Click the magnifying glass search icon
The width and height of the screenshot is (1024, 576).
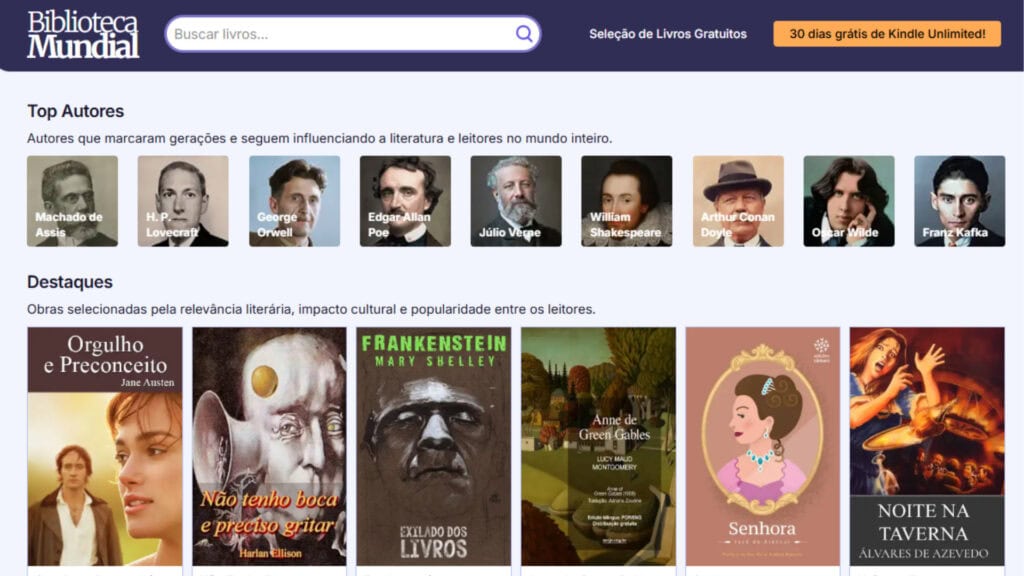[524, 33]
